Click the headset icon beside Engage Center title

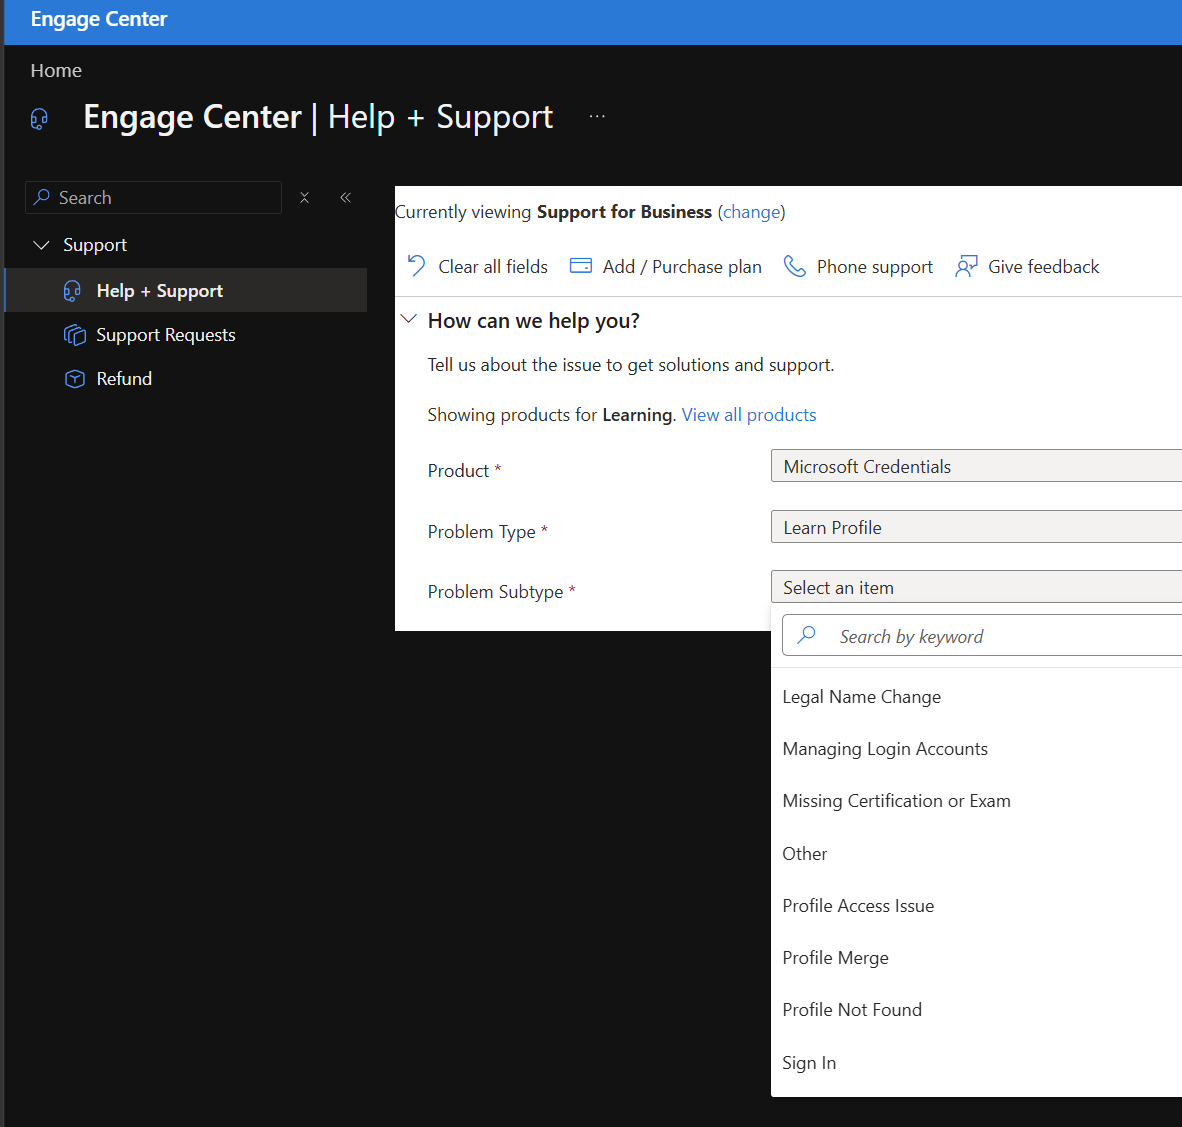pyautogui.click(x=39, y=119)
